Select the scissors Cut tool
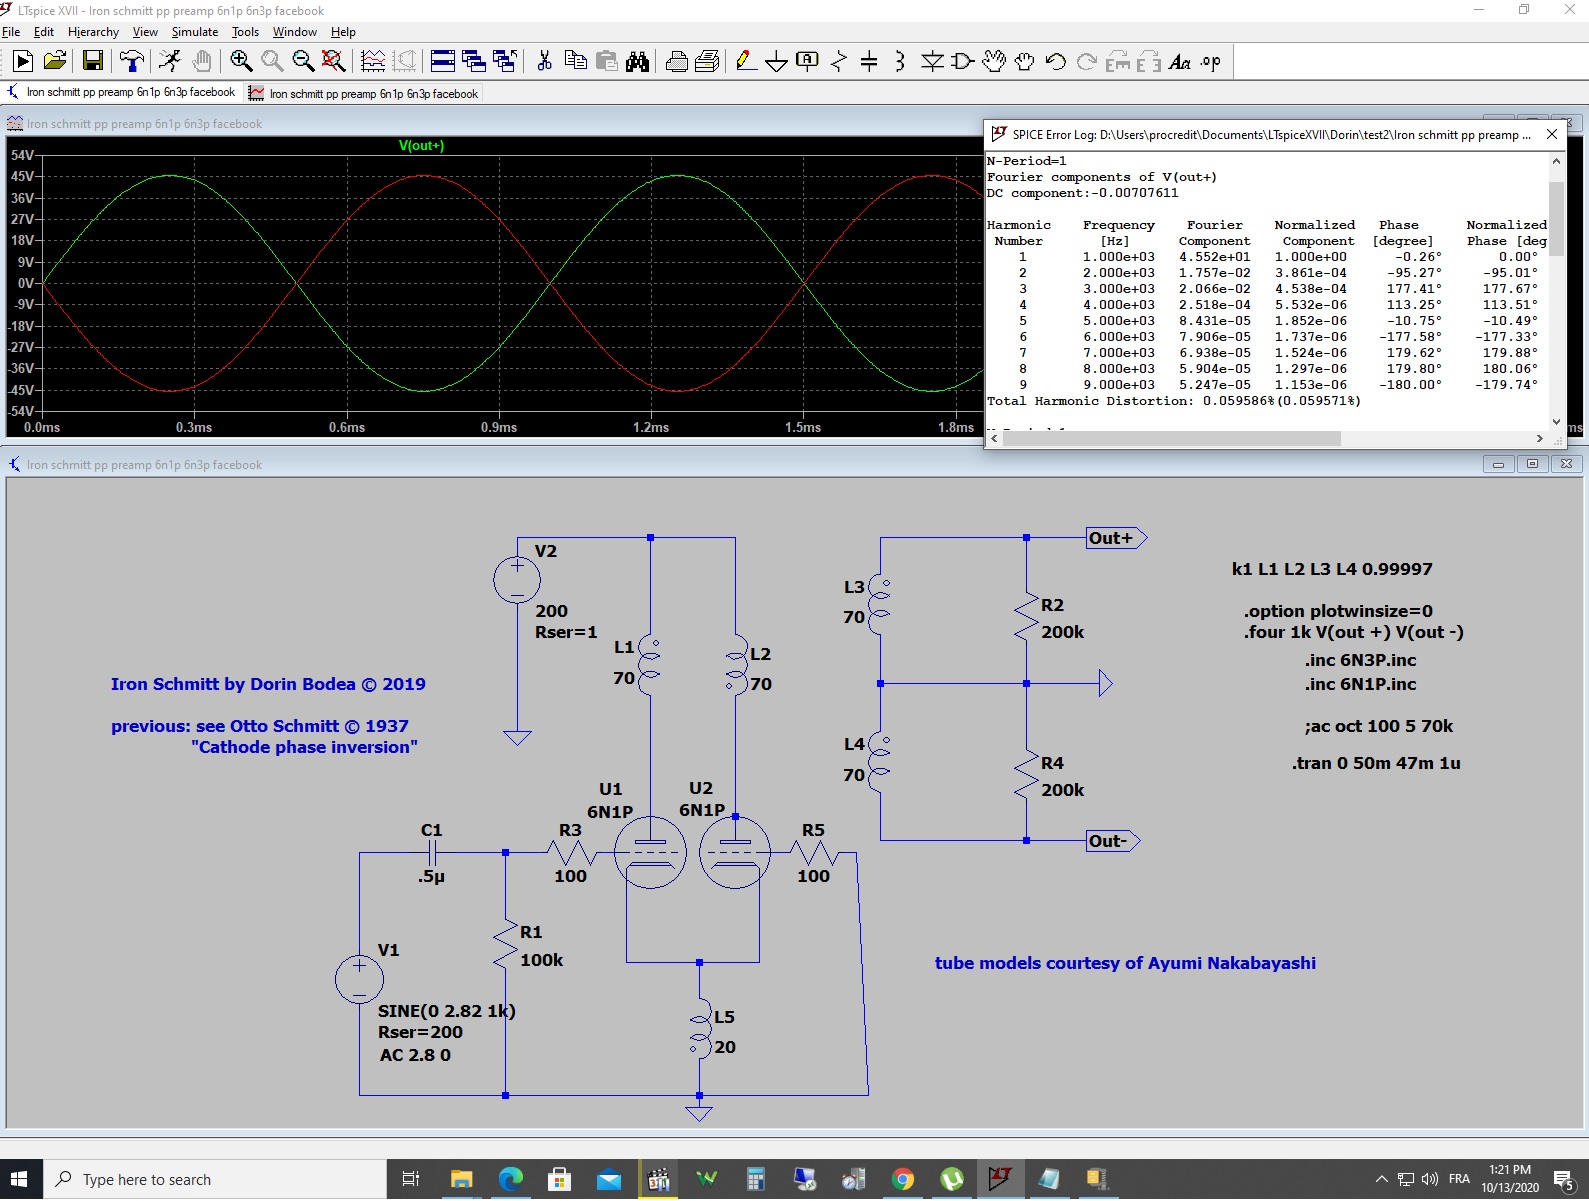The image size is (1589, 1201). tap(544, 62)
